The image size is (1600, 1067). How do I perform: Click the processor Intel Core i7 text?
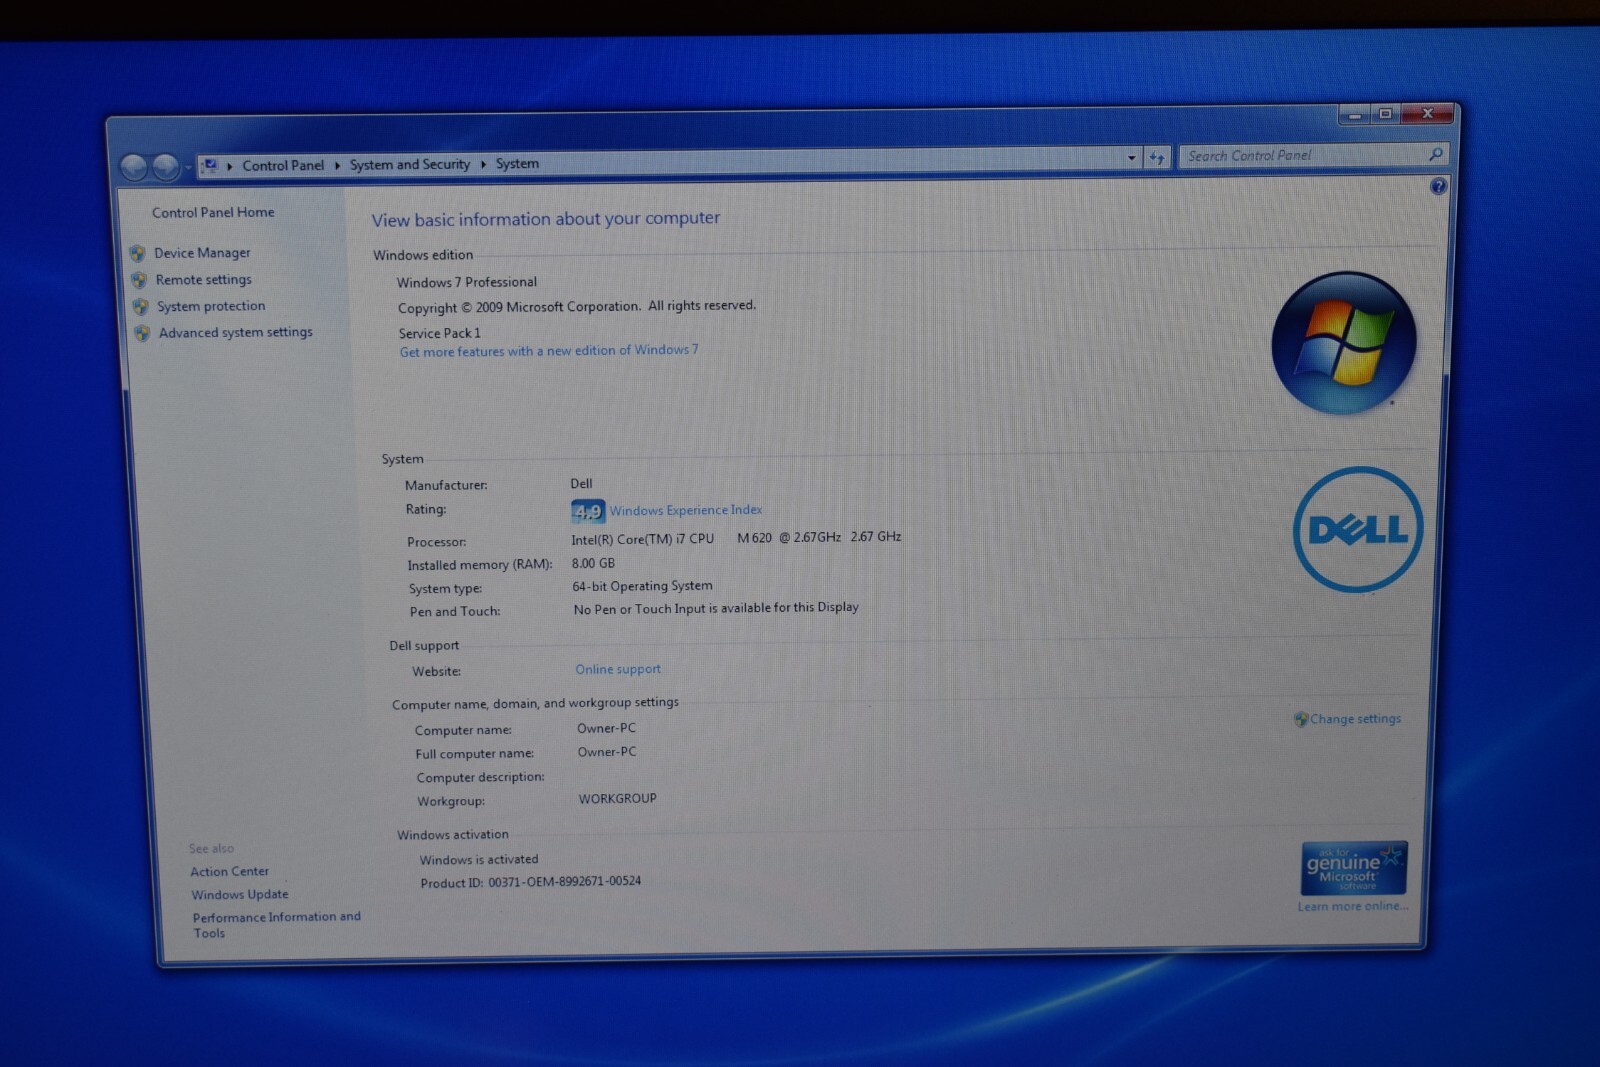coord(736,538)
